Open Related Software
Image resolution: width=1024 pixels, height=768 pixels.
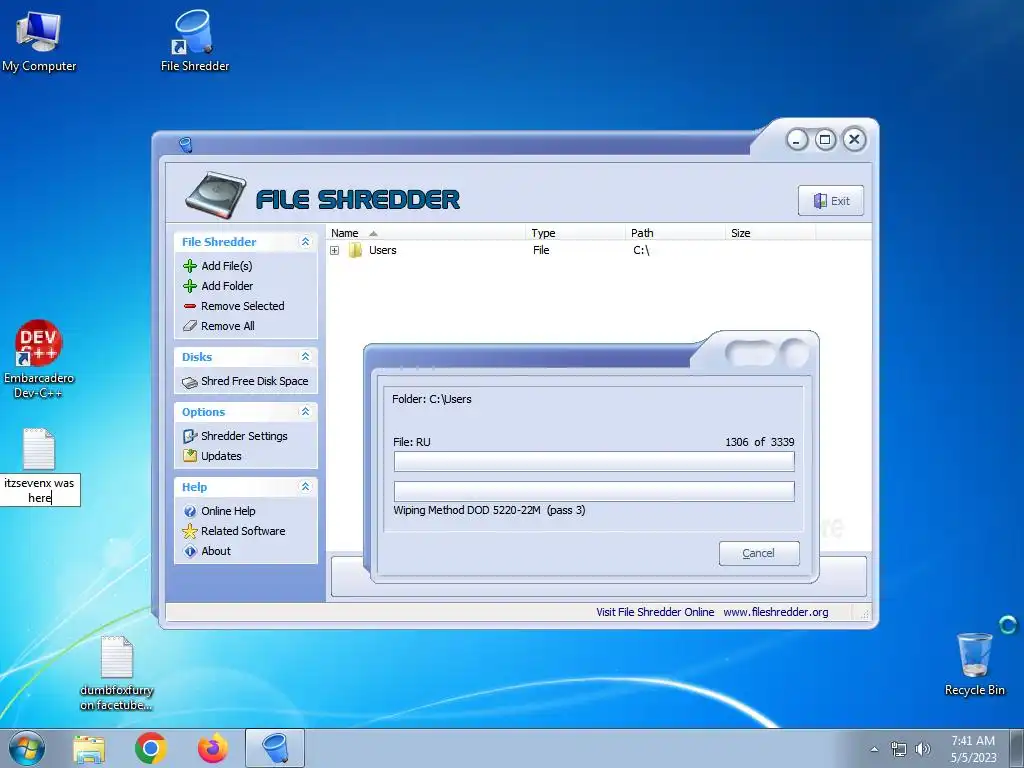pos(243,532)
